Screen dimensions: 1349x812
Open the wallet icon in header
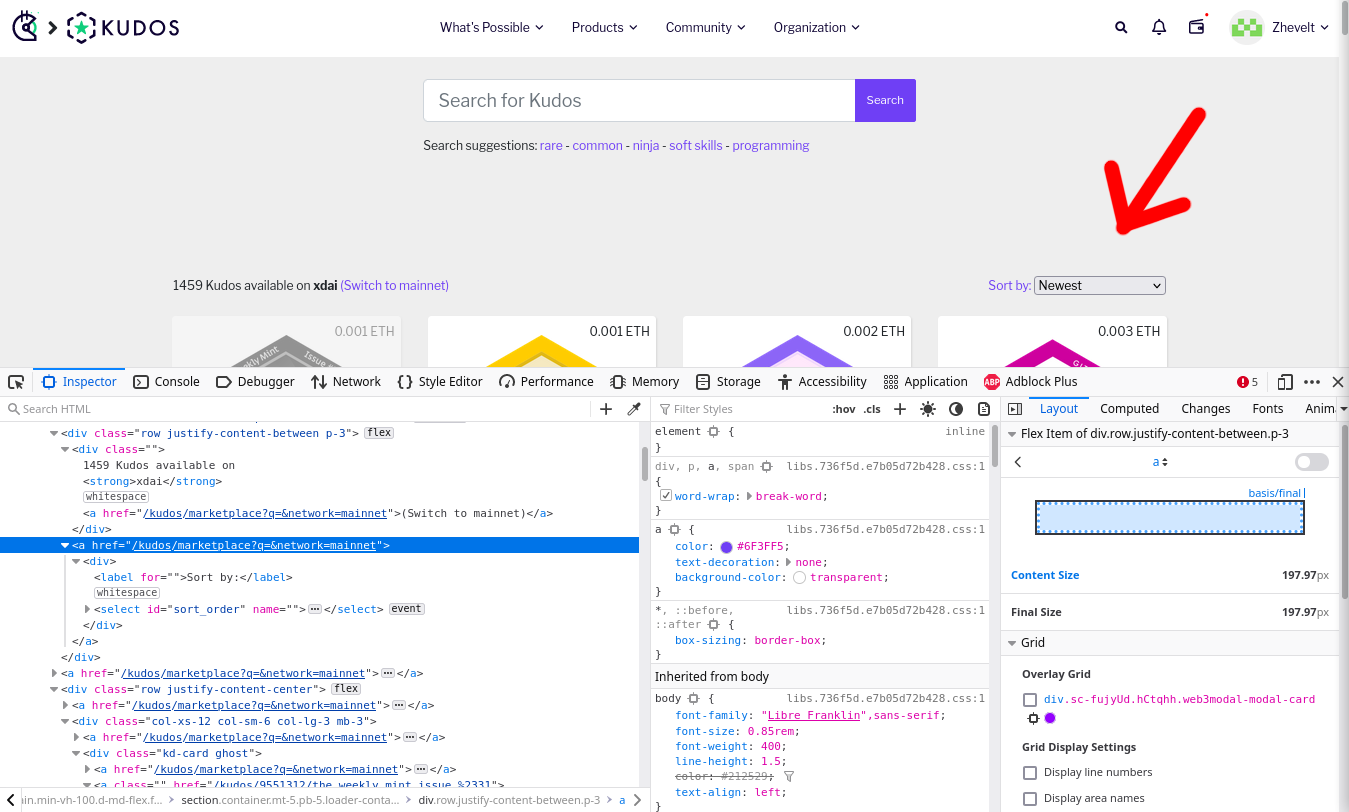pyautogui.click(x=1197, y=27)
